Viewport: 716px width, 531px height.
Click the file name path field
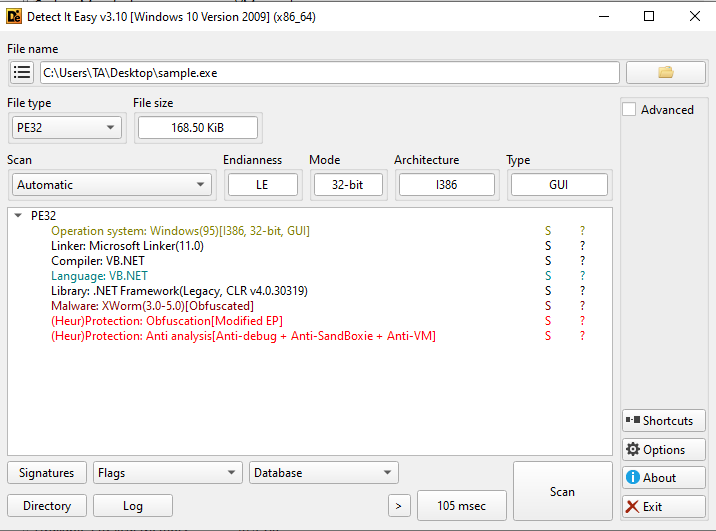(329, 73)
